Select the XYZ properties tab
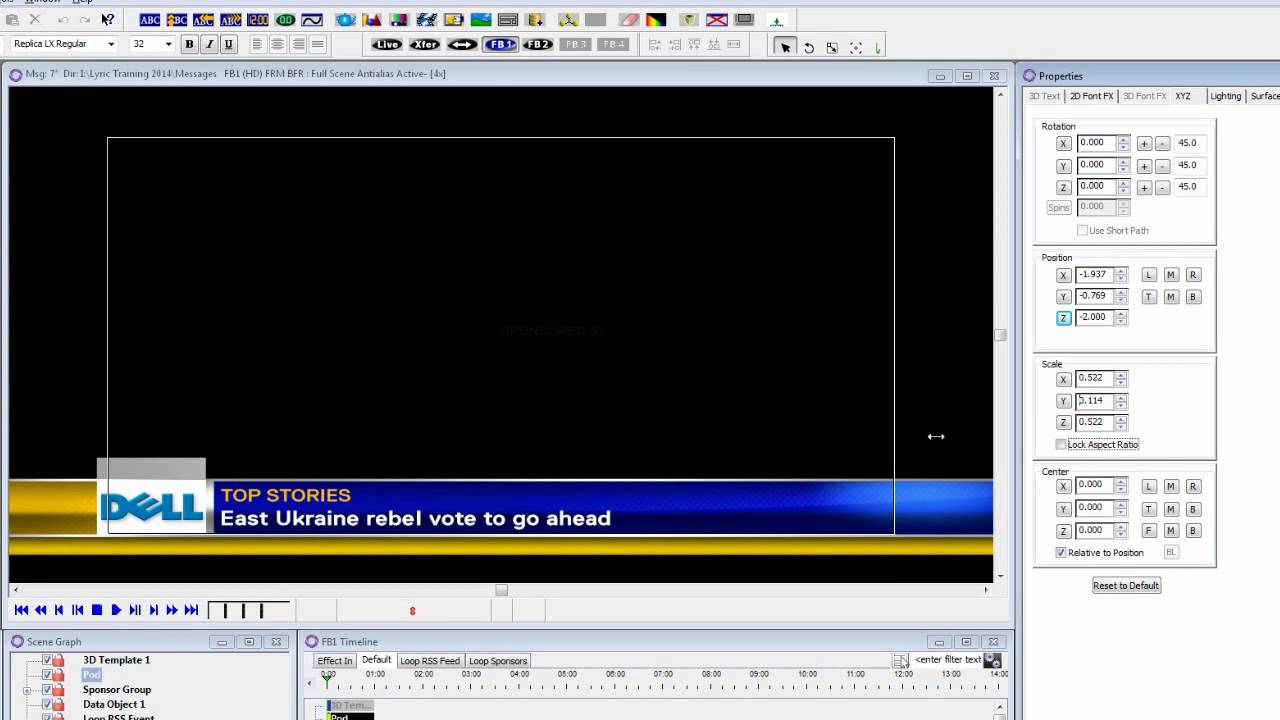 click(1183, 96)
